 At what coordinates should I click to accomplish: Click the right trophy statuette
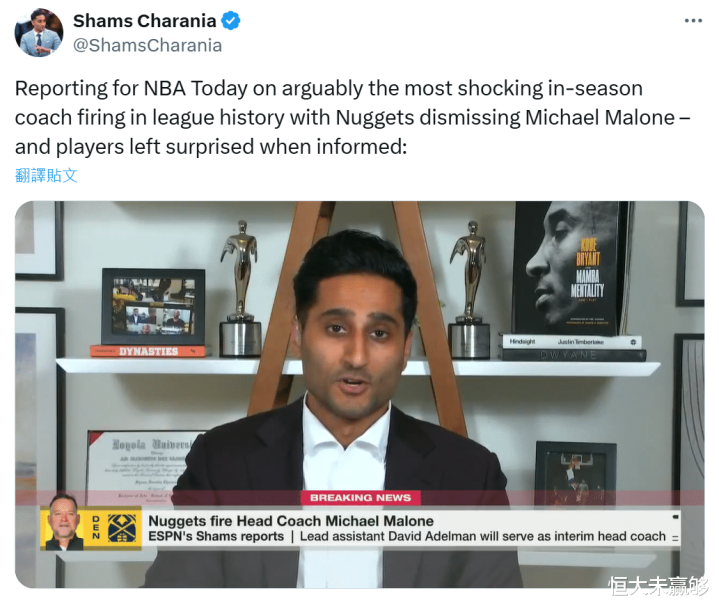(469, 289)
